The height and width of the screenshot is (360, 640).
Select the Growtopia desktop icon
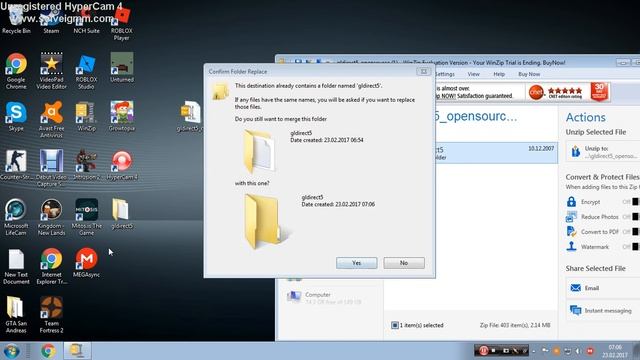pyautogui.click(x=122, y=116)
